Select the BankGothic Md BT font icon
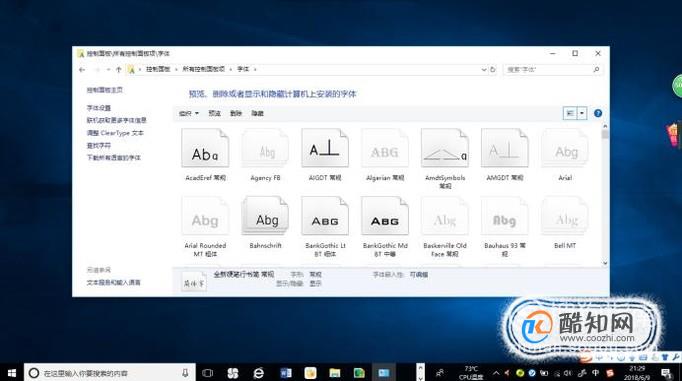 [x=385, y=216]
